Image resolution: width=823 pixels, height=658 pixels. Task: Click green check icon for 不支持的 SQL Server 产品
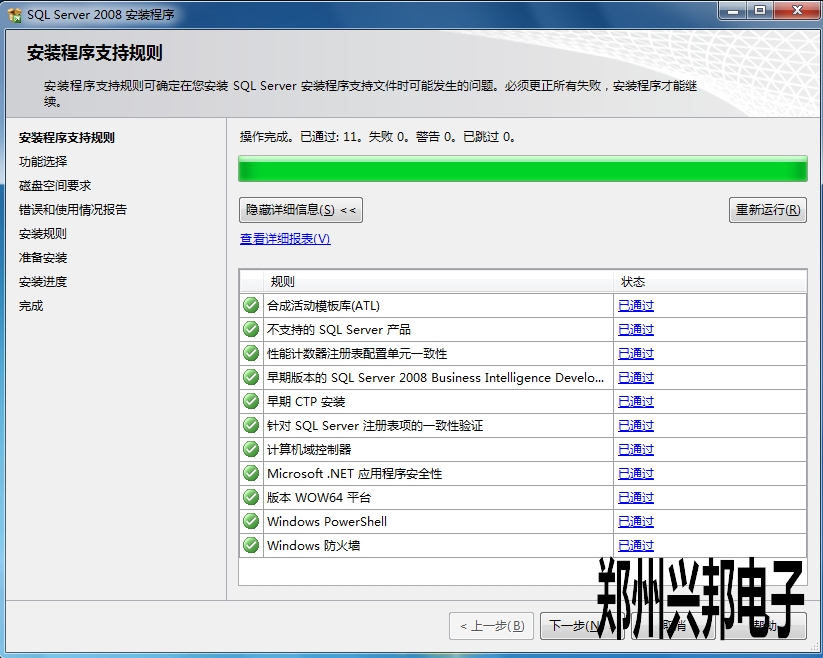pyautogui.click(x=251, y=329)
